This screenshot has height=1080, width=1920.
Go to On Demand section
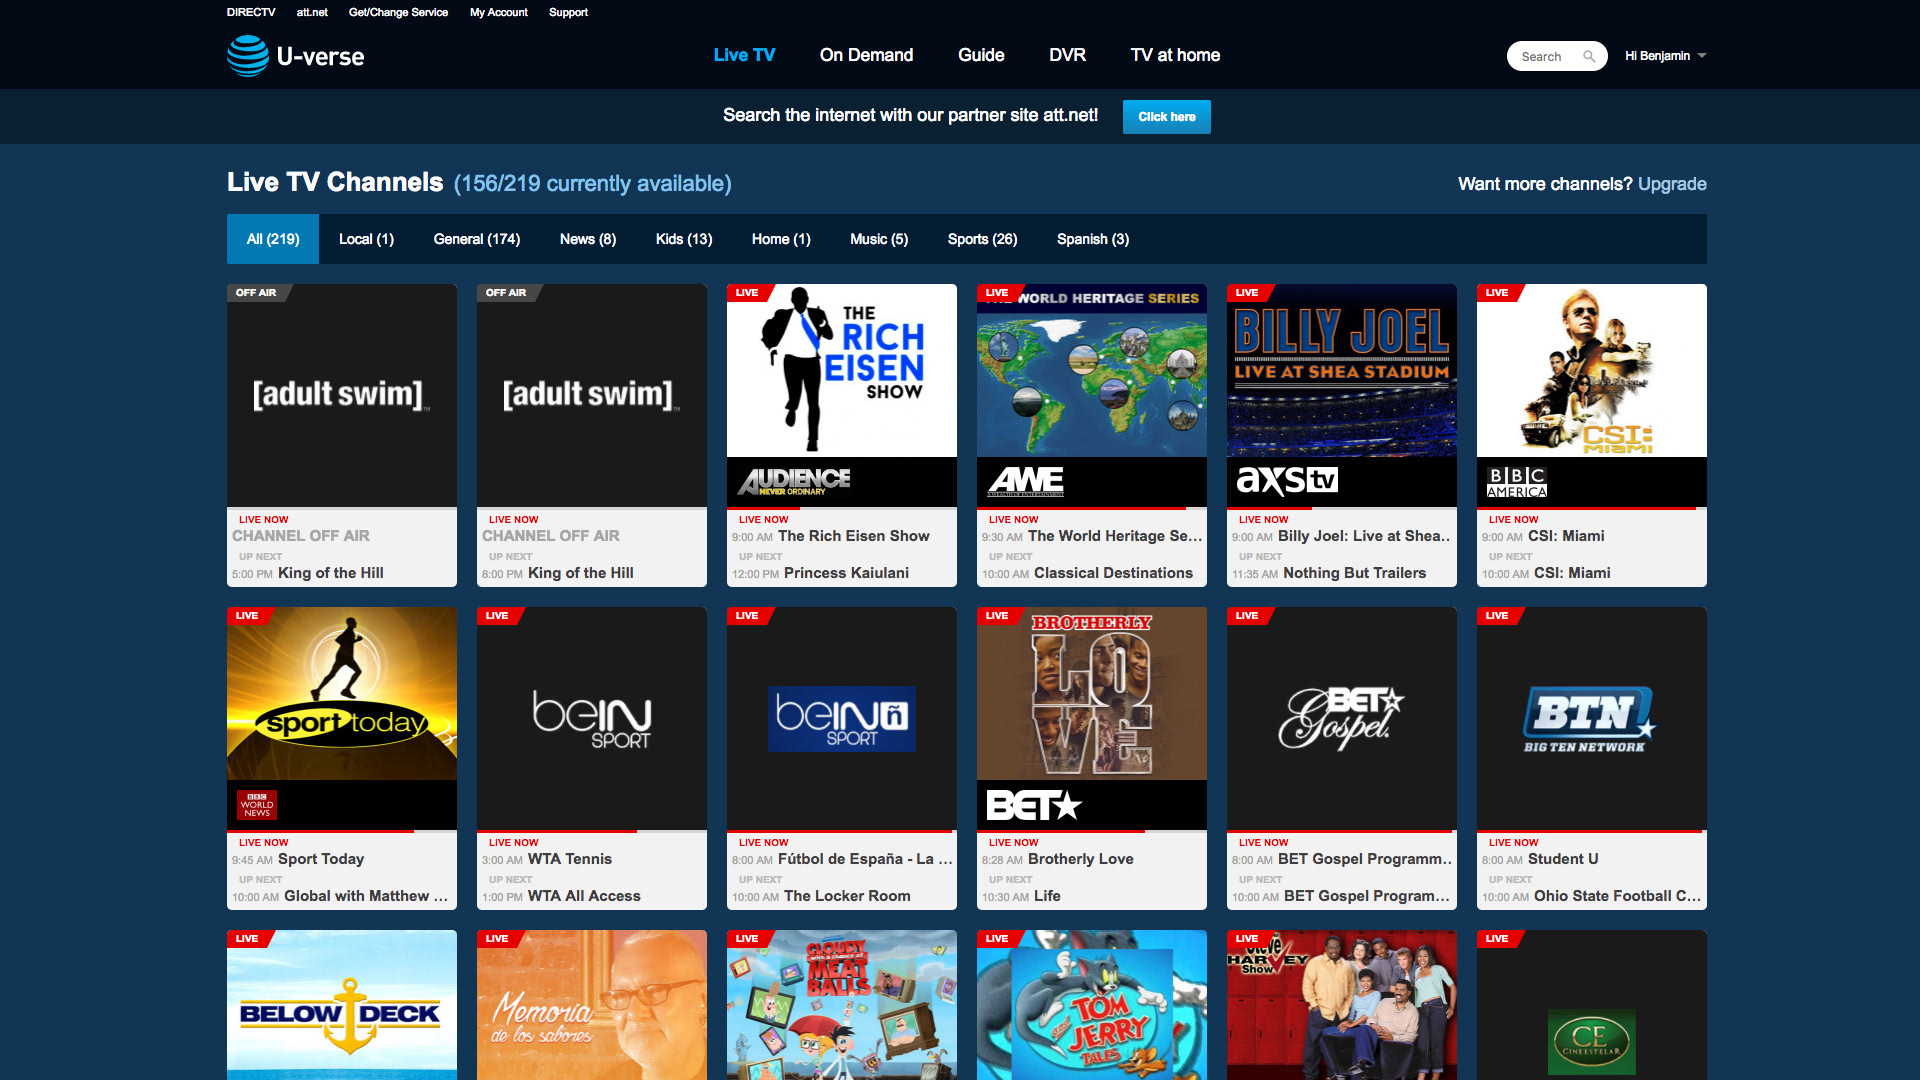(866, 55)
